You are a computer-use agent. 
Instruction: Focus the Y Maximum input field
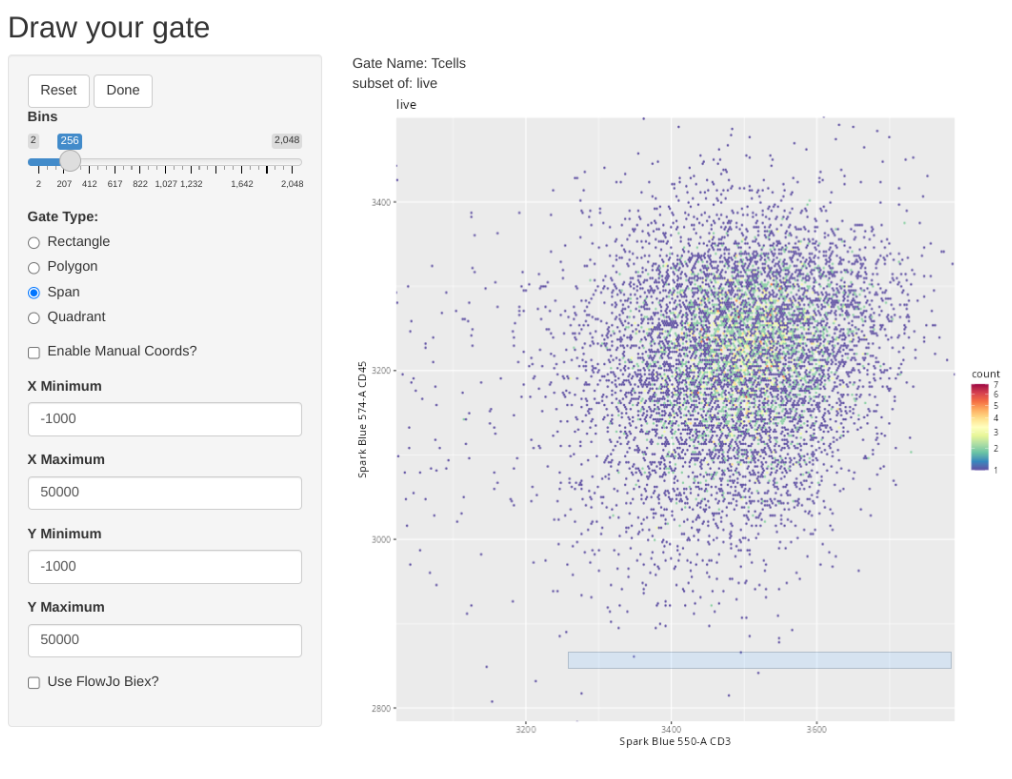click(165, 640)
